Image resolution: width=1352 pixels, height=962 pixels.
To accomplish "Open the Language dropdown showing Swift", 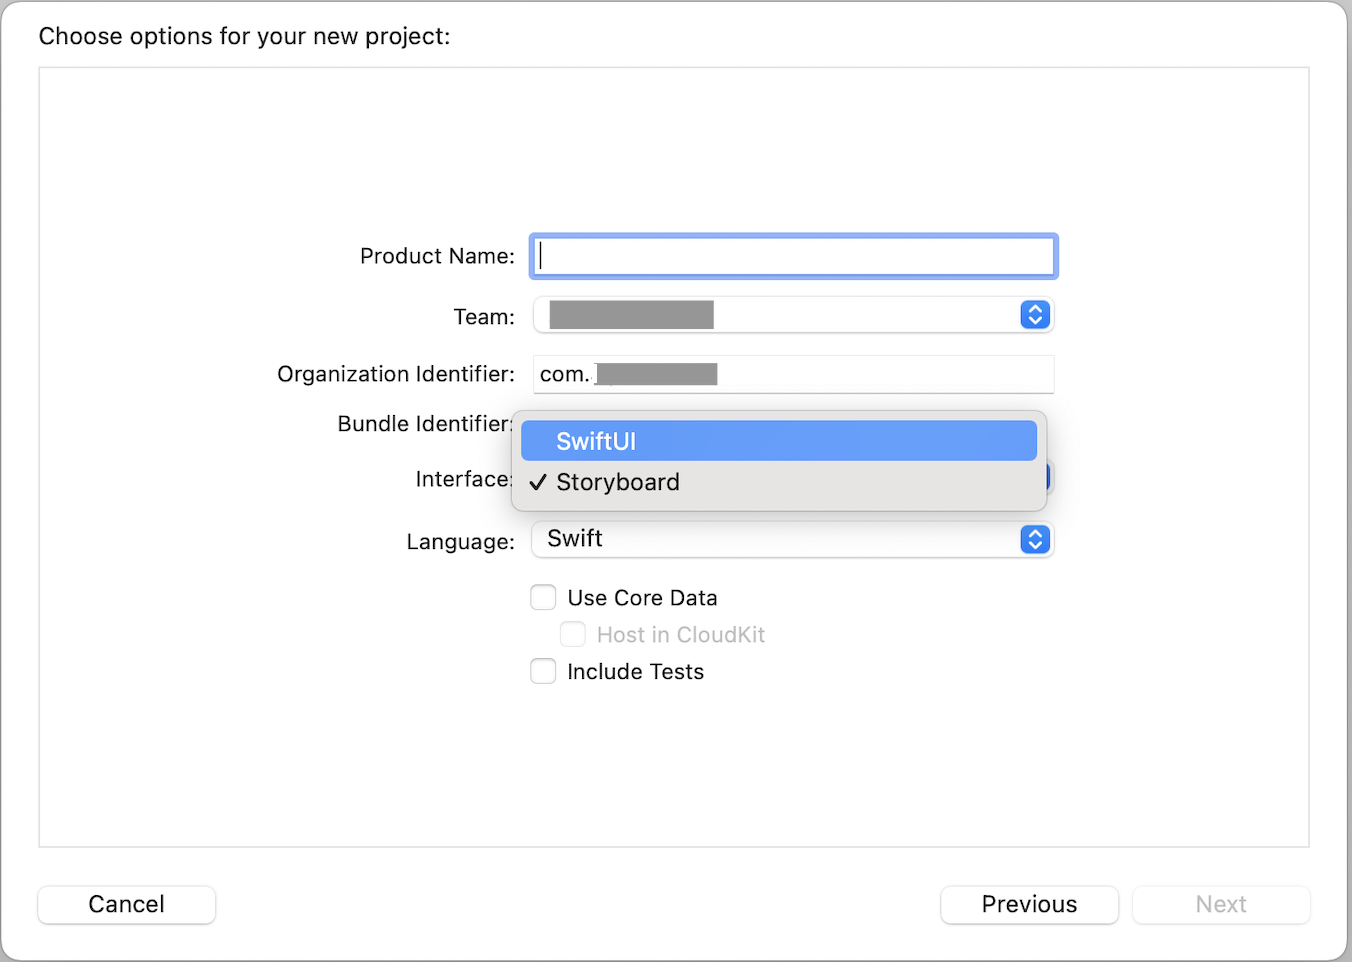I will point(792,540).
